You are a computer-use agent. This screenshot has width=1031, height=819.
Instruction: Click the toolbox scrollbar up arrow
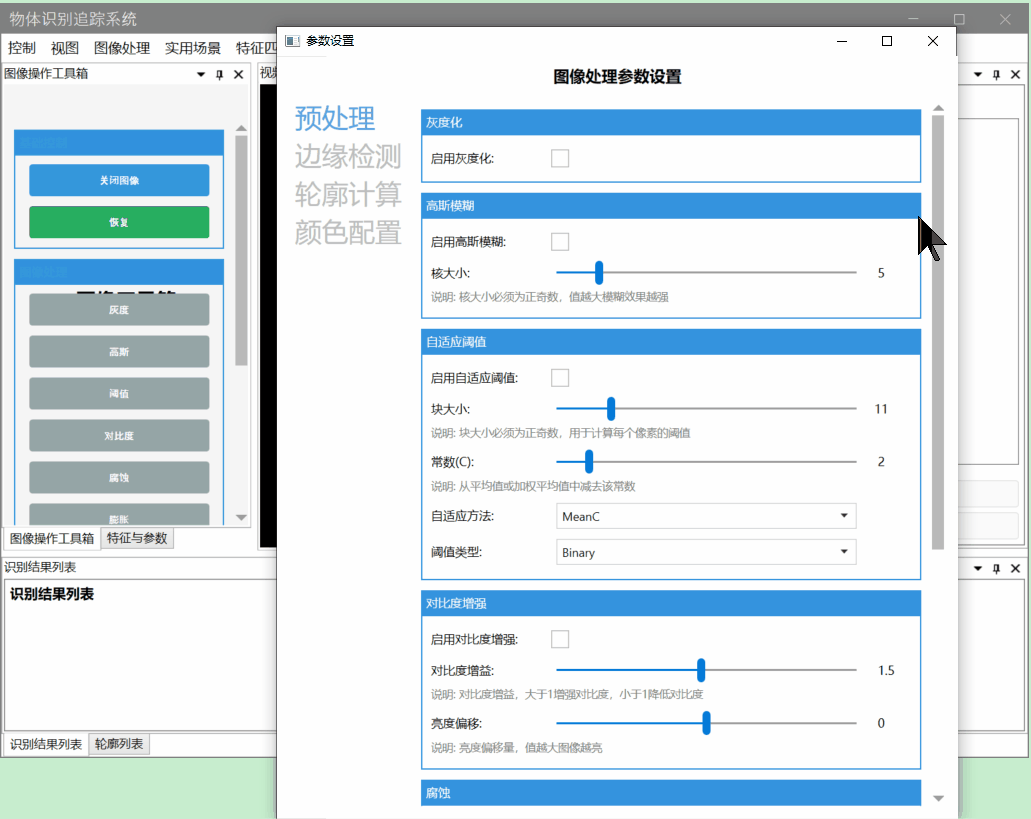click(241, 128)
